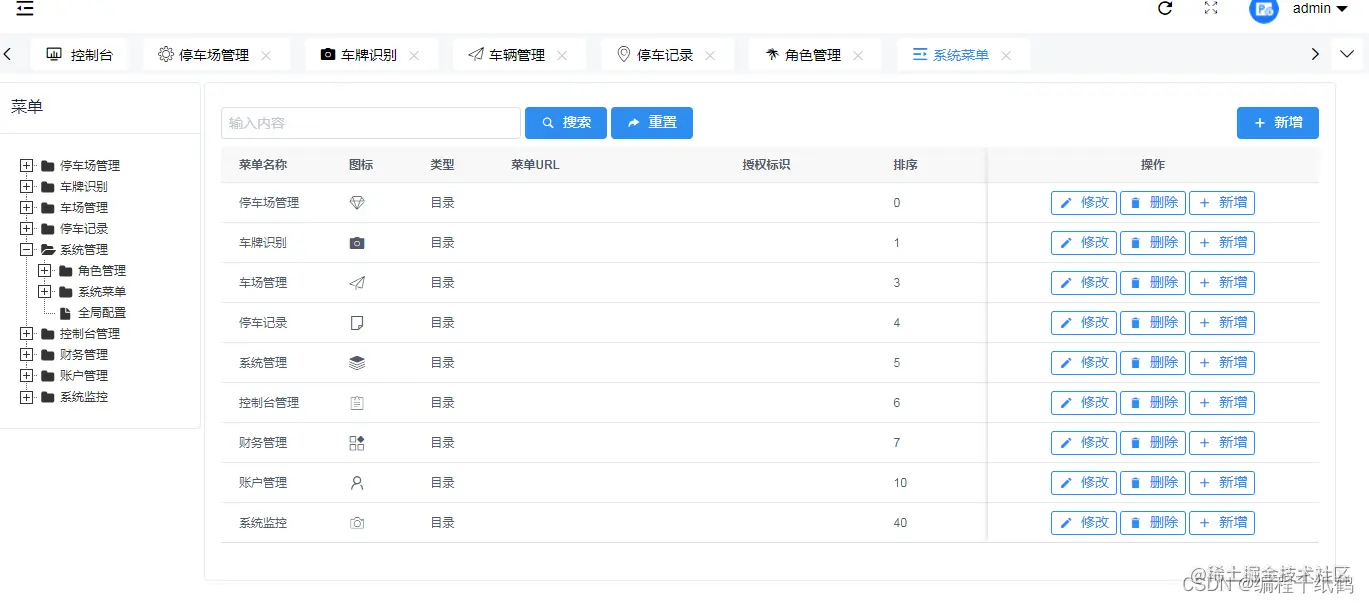
Task: Switch to the 控制台 tab
Action: pos(79,55)
